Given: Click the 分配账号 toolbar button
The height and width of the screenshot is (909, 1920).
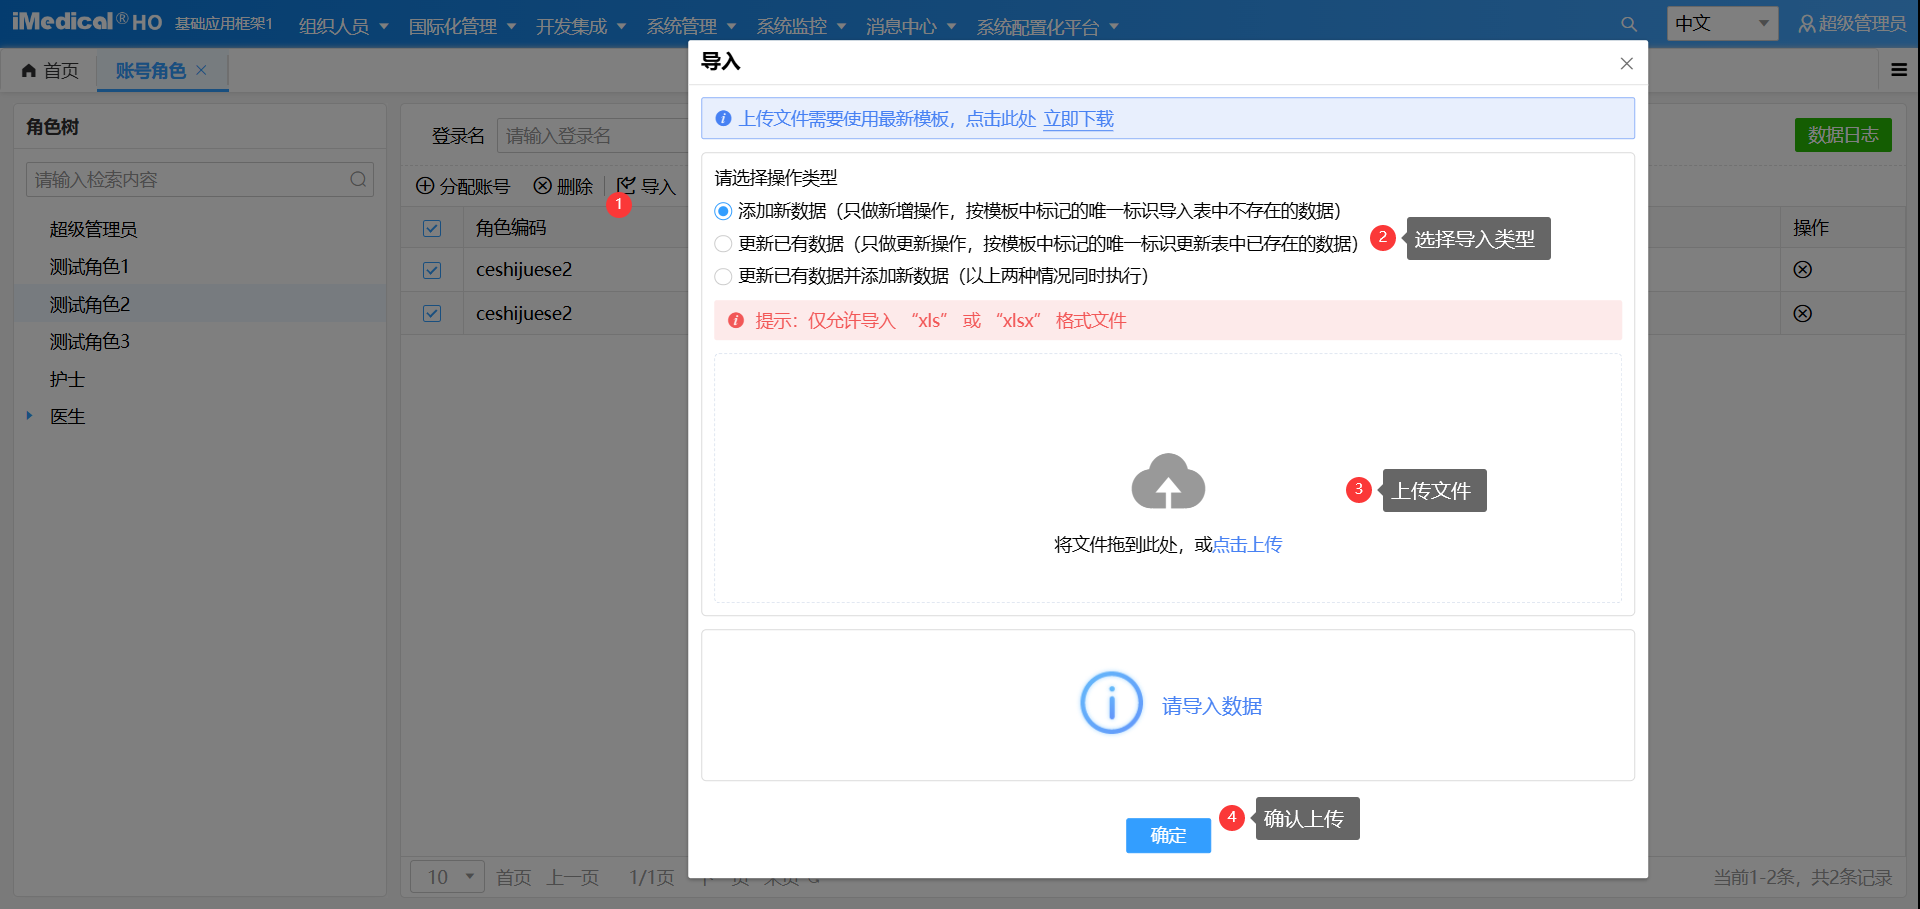Looking at the screenshot, I should [463, 187].
